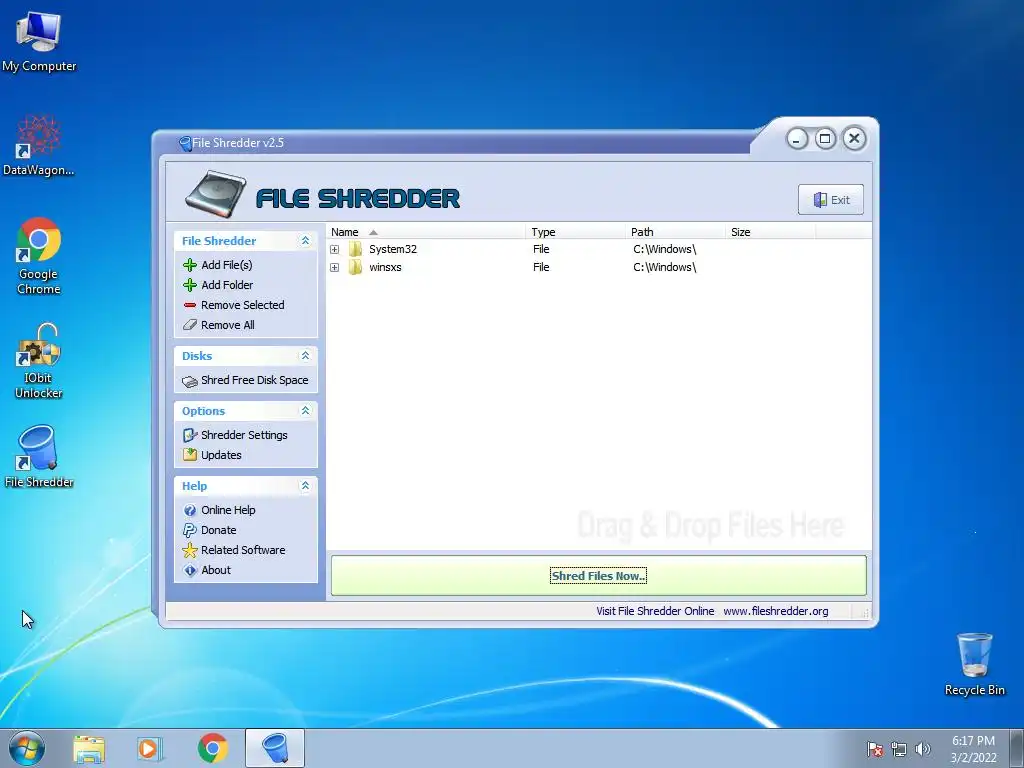The width and height of the screenshot is (1024, 768).
Task: Collapse the File Shredder panel section
Action: [305, 241]
